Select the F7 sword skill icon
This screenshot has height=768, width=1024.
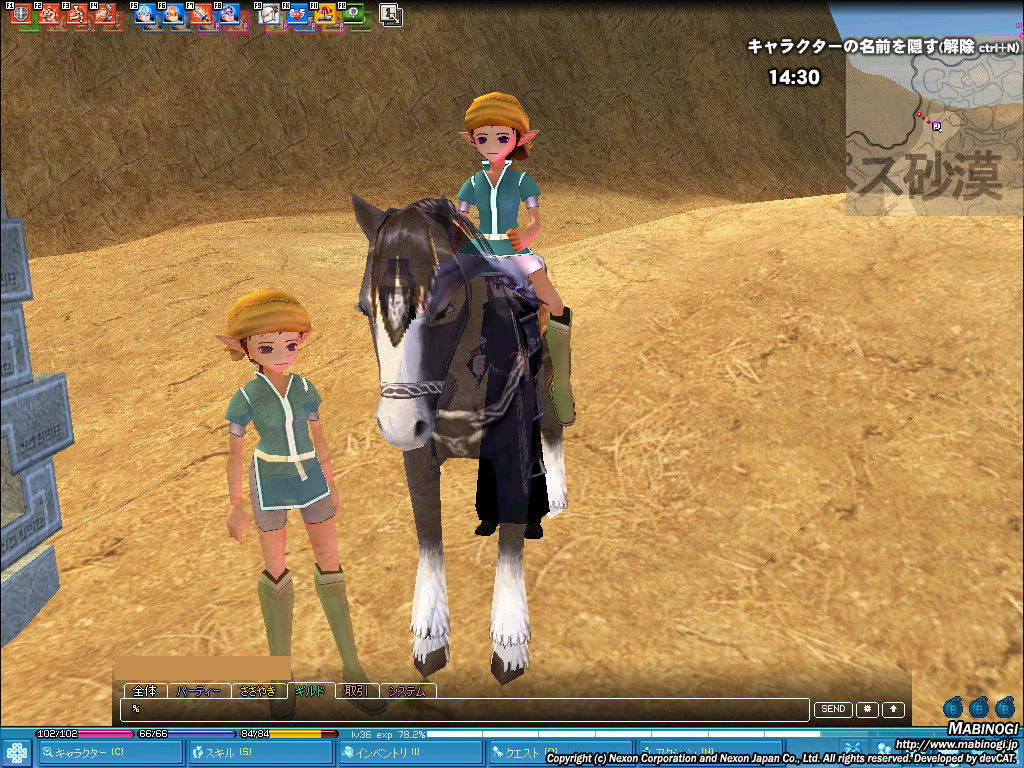click(201, 13)
